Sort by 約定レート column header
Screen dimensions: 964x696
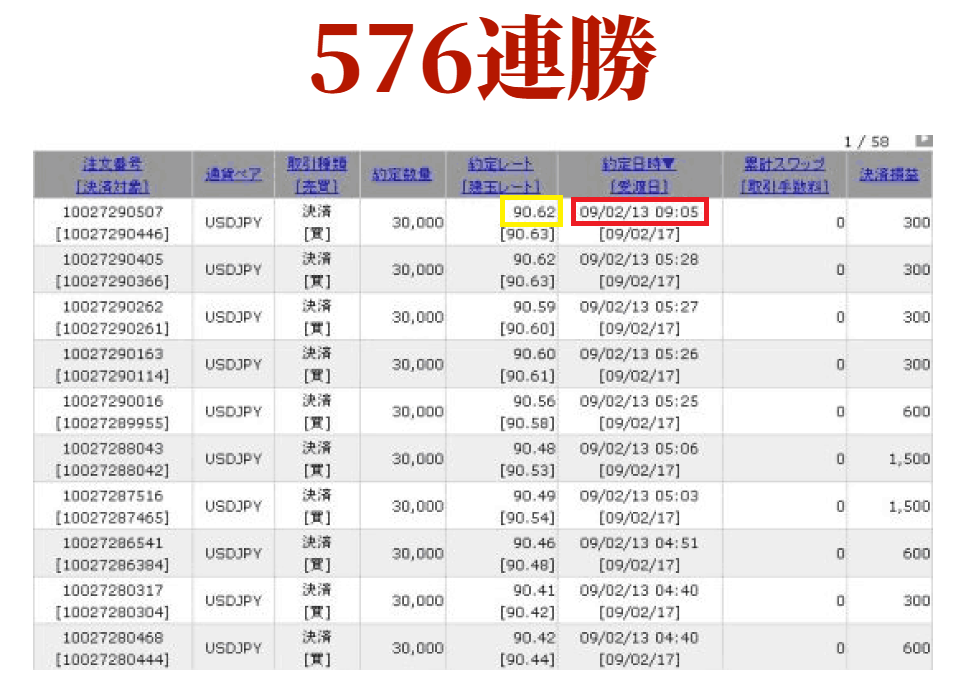click(x=500, y=164)
